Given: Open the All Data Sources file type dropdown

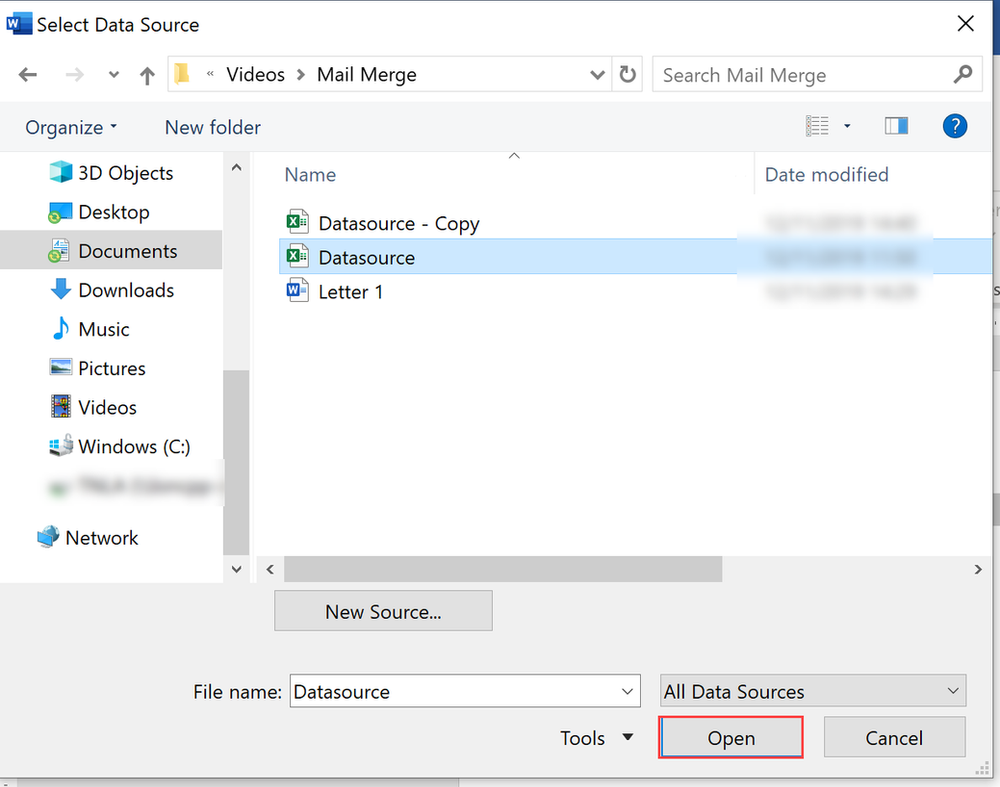Looking at the screenshot, I should (812, 691).
